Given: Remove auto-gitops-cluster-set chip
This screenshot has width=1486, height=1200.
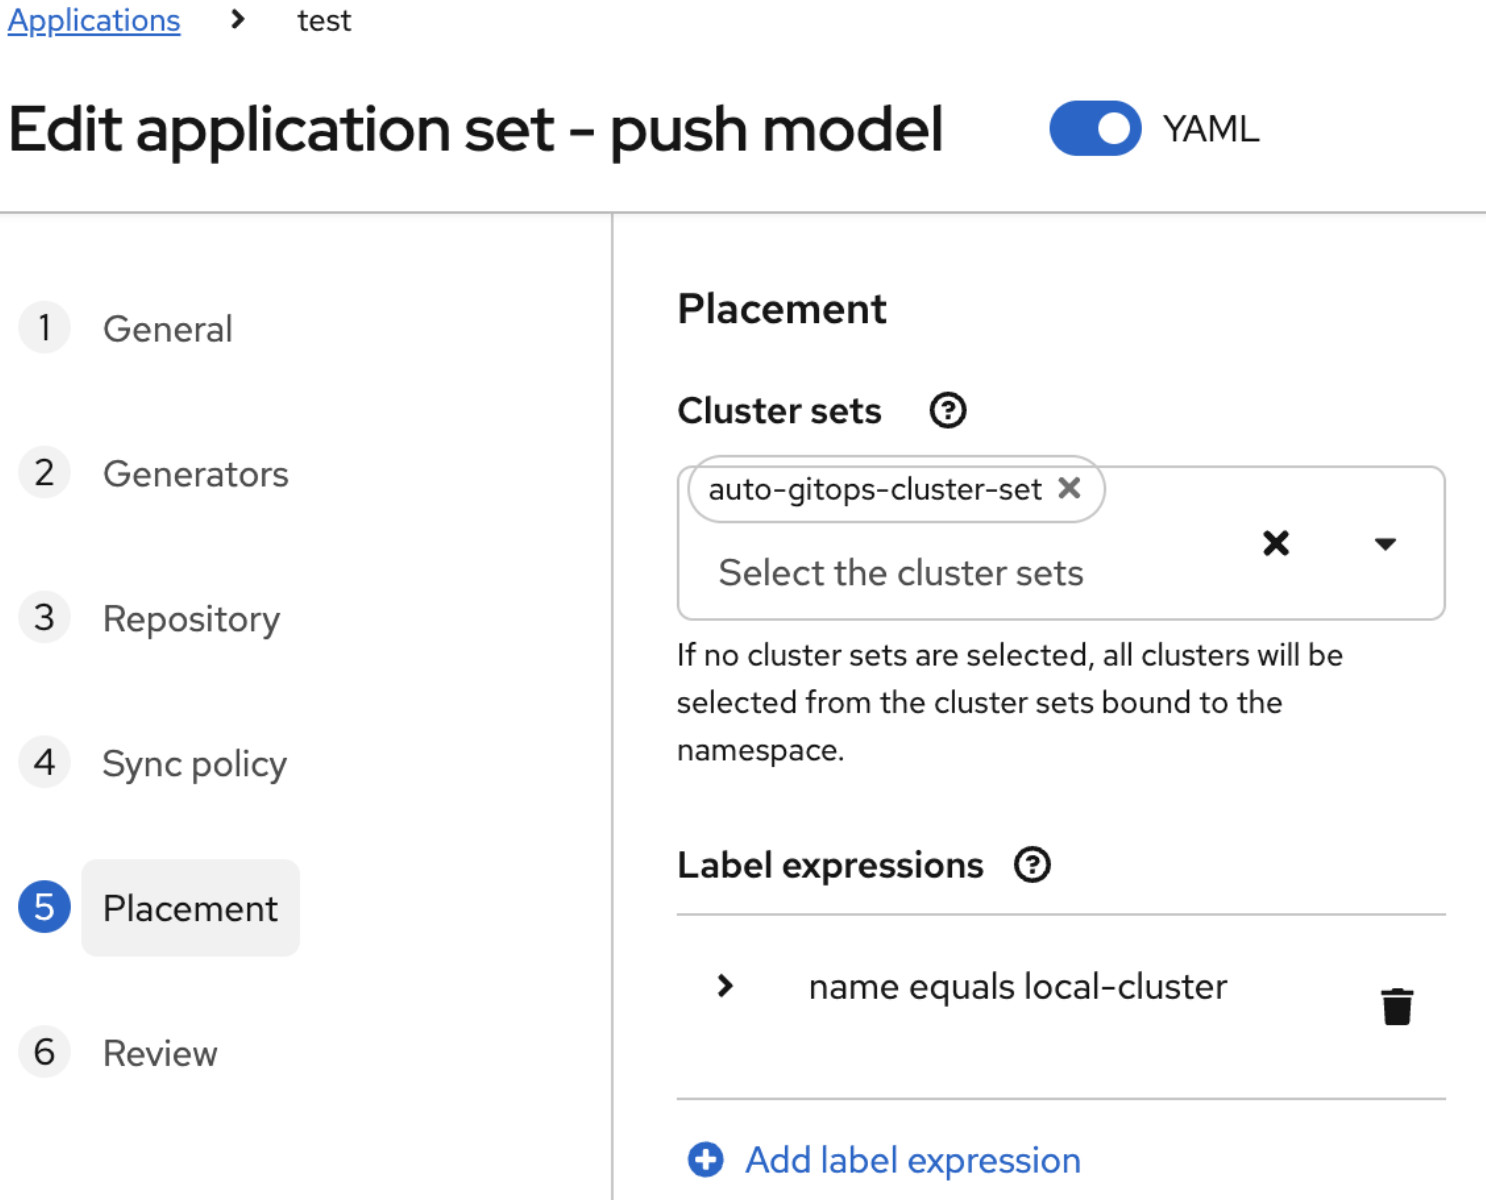Looking at the screenshot, I should coord(1069,488).
